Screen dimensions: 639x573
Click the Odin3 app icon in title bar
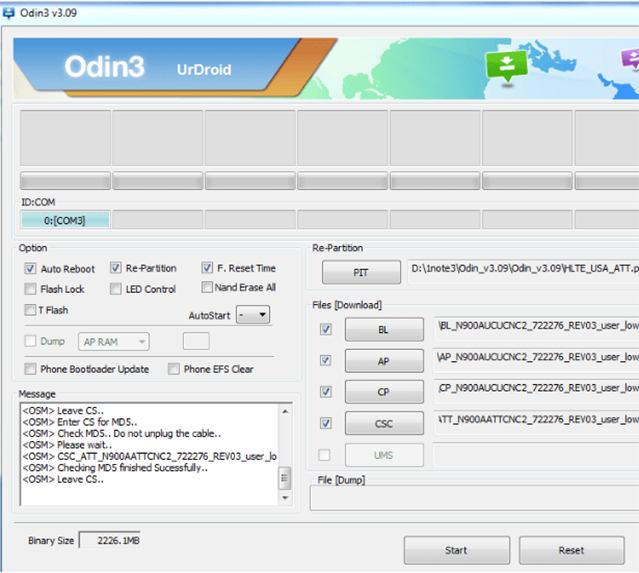(x=8, y=13)
